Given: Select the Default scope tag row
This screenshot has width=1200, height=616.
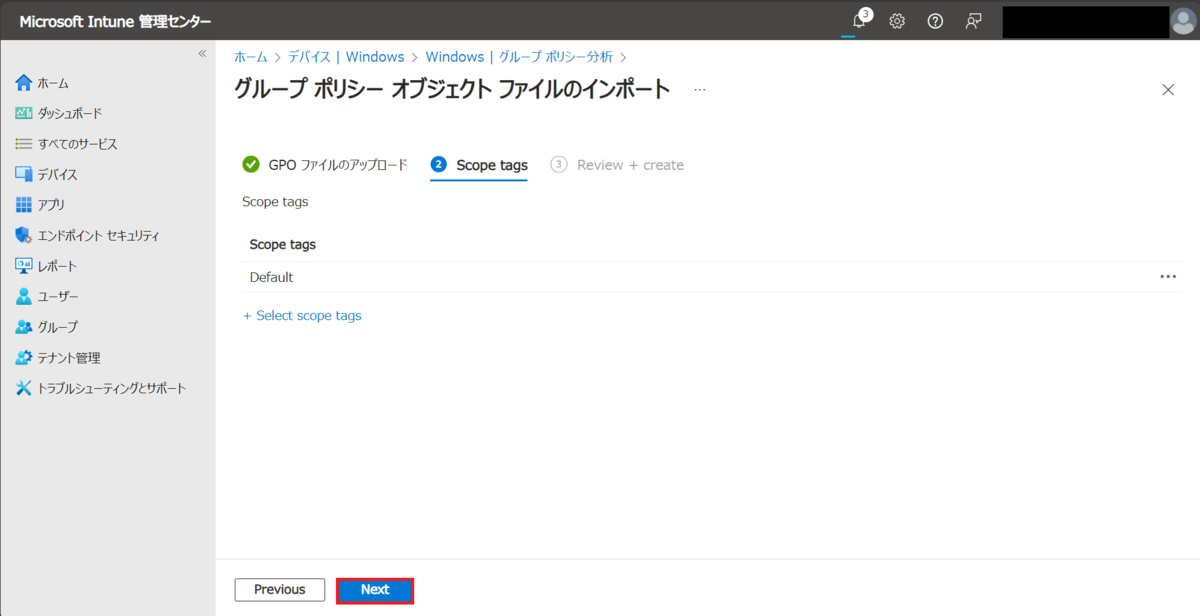Looking at the screenshot, I should click(712, 277).
